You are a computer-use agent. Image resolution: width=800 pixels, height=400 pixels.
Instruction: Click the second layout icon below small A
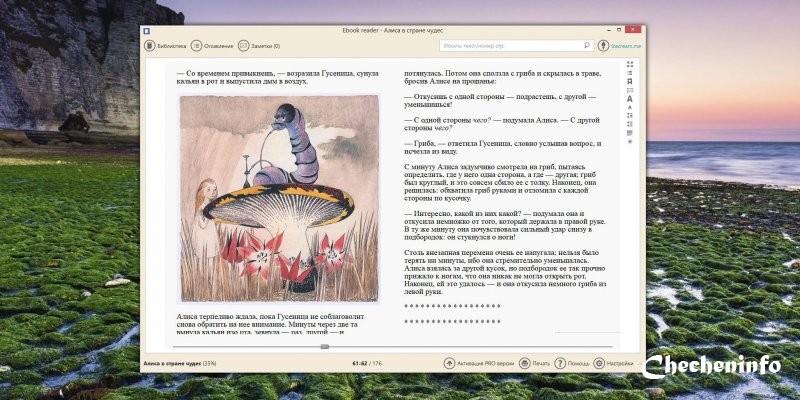click(x=630, y=124)
